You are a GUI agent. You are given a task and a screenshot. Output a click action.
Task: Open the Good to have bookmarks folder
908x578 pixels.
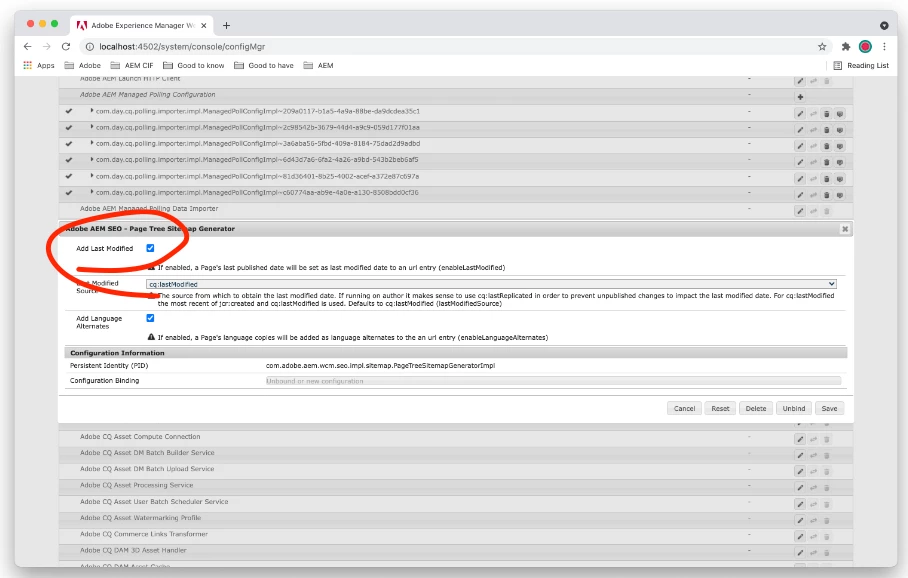[264, 65]
